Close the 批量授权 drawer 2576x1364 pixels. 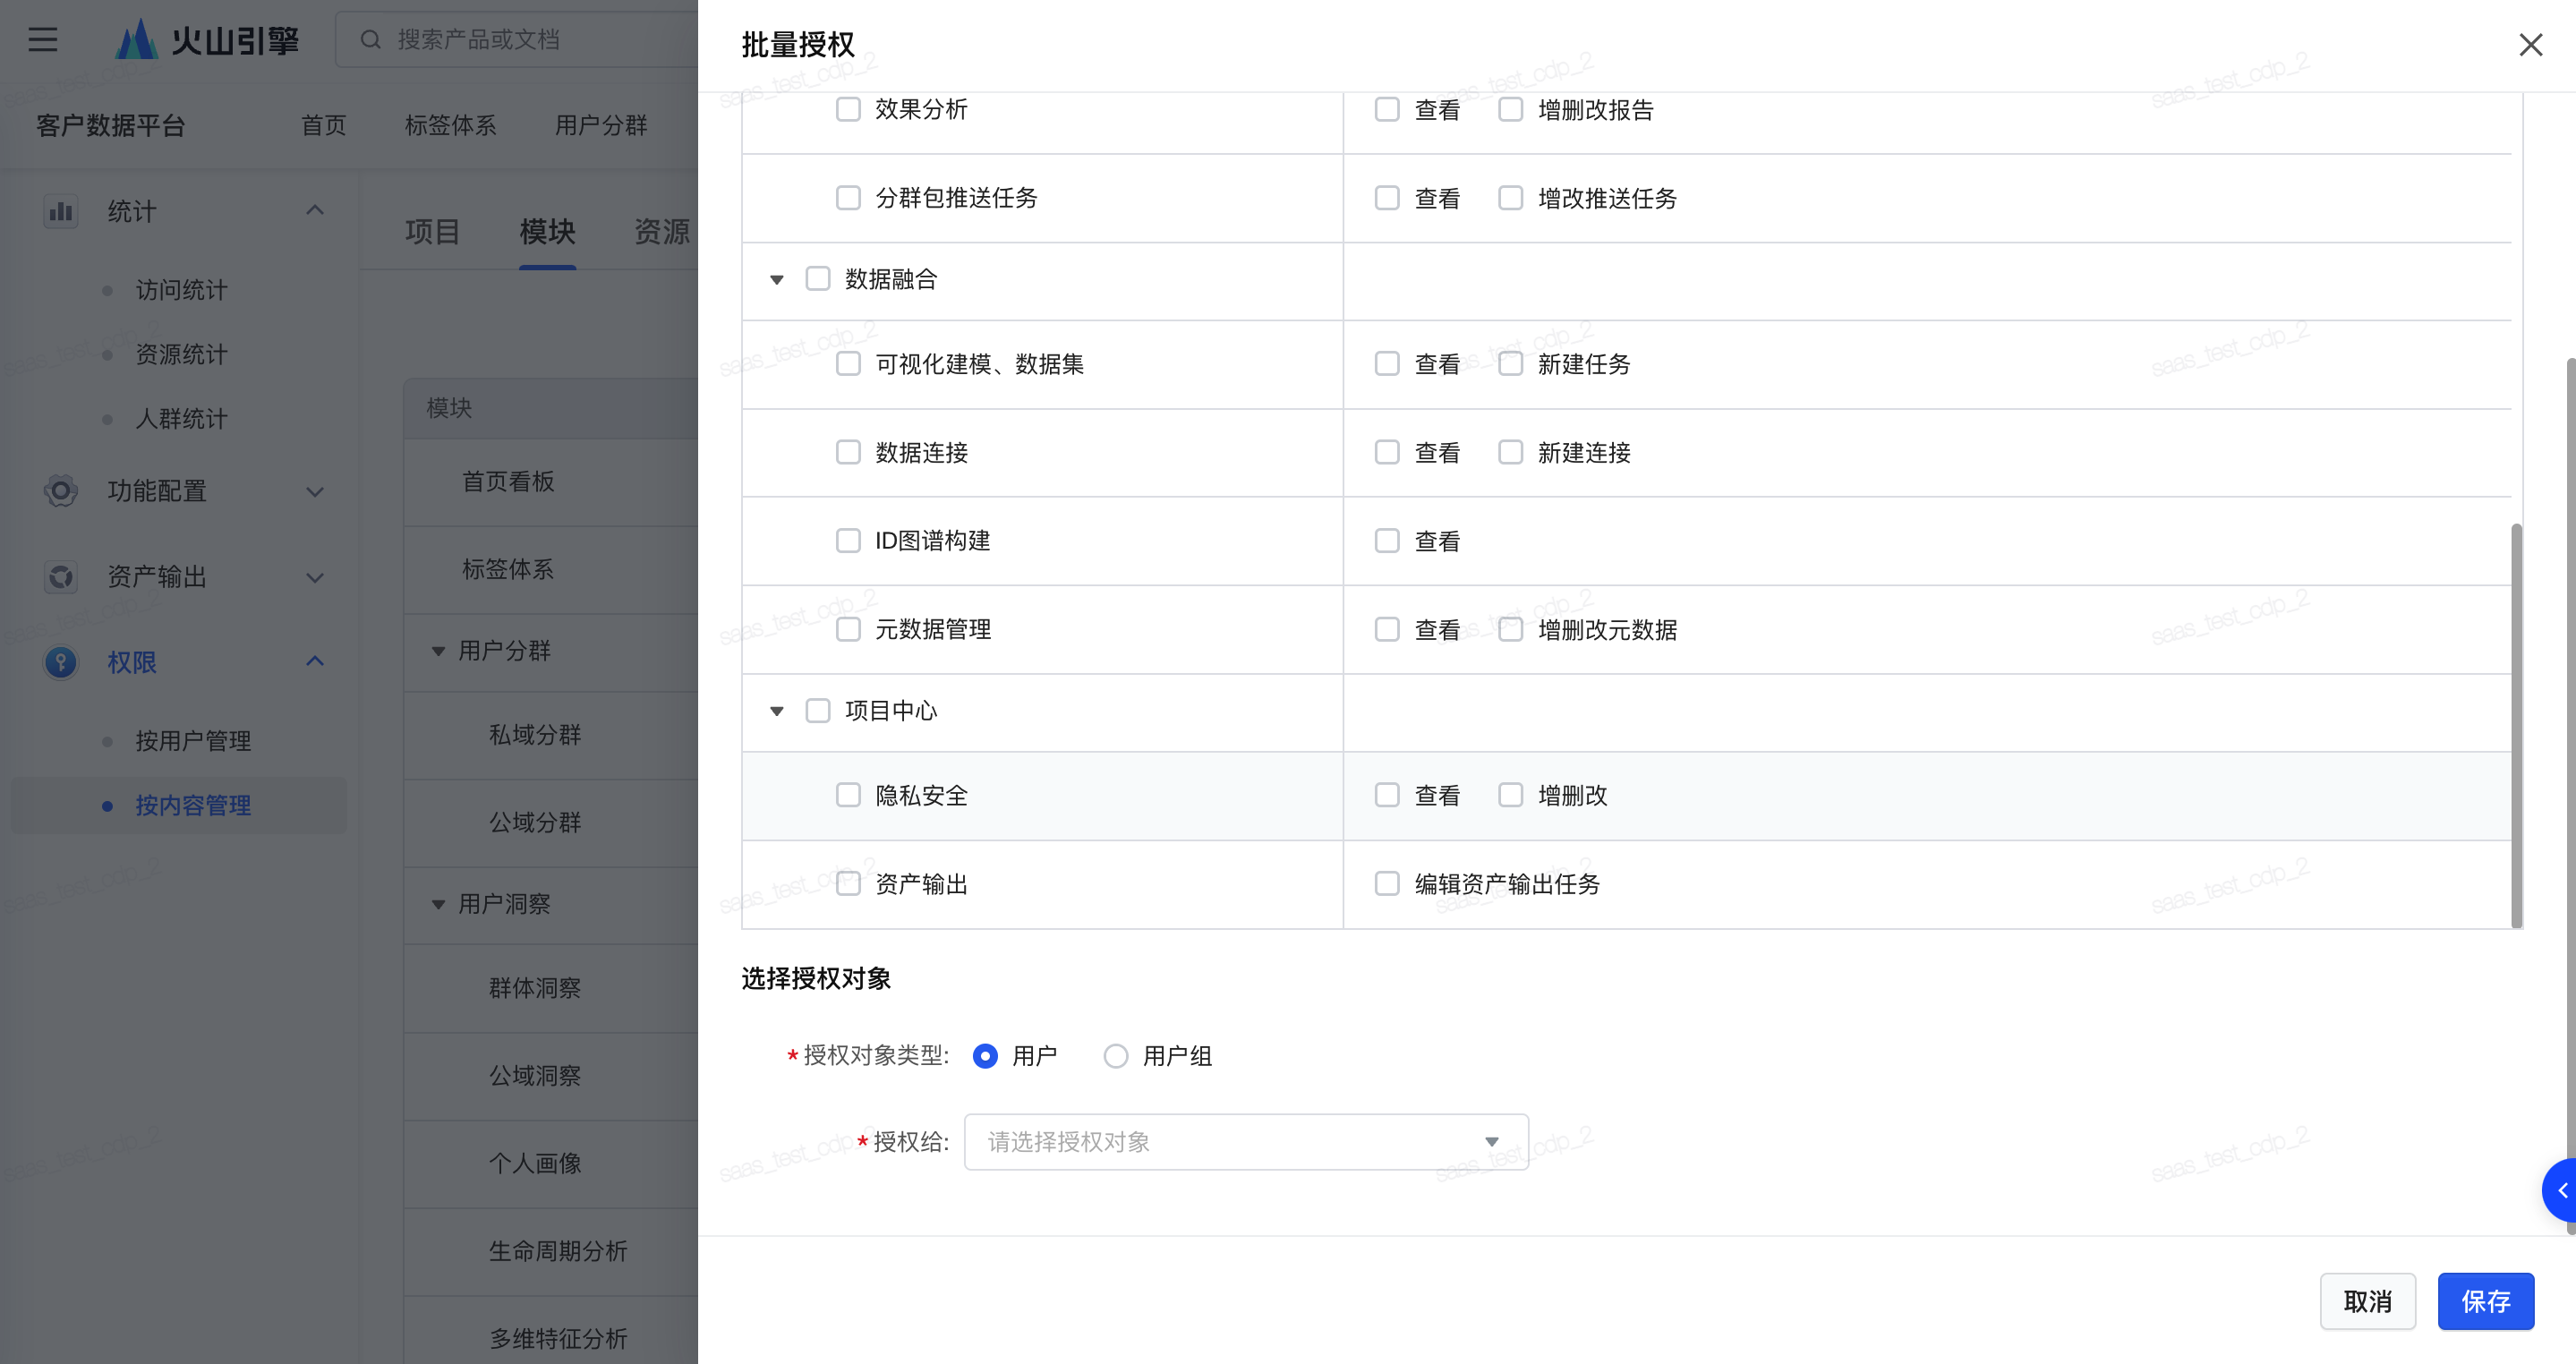2530,45
